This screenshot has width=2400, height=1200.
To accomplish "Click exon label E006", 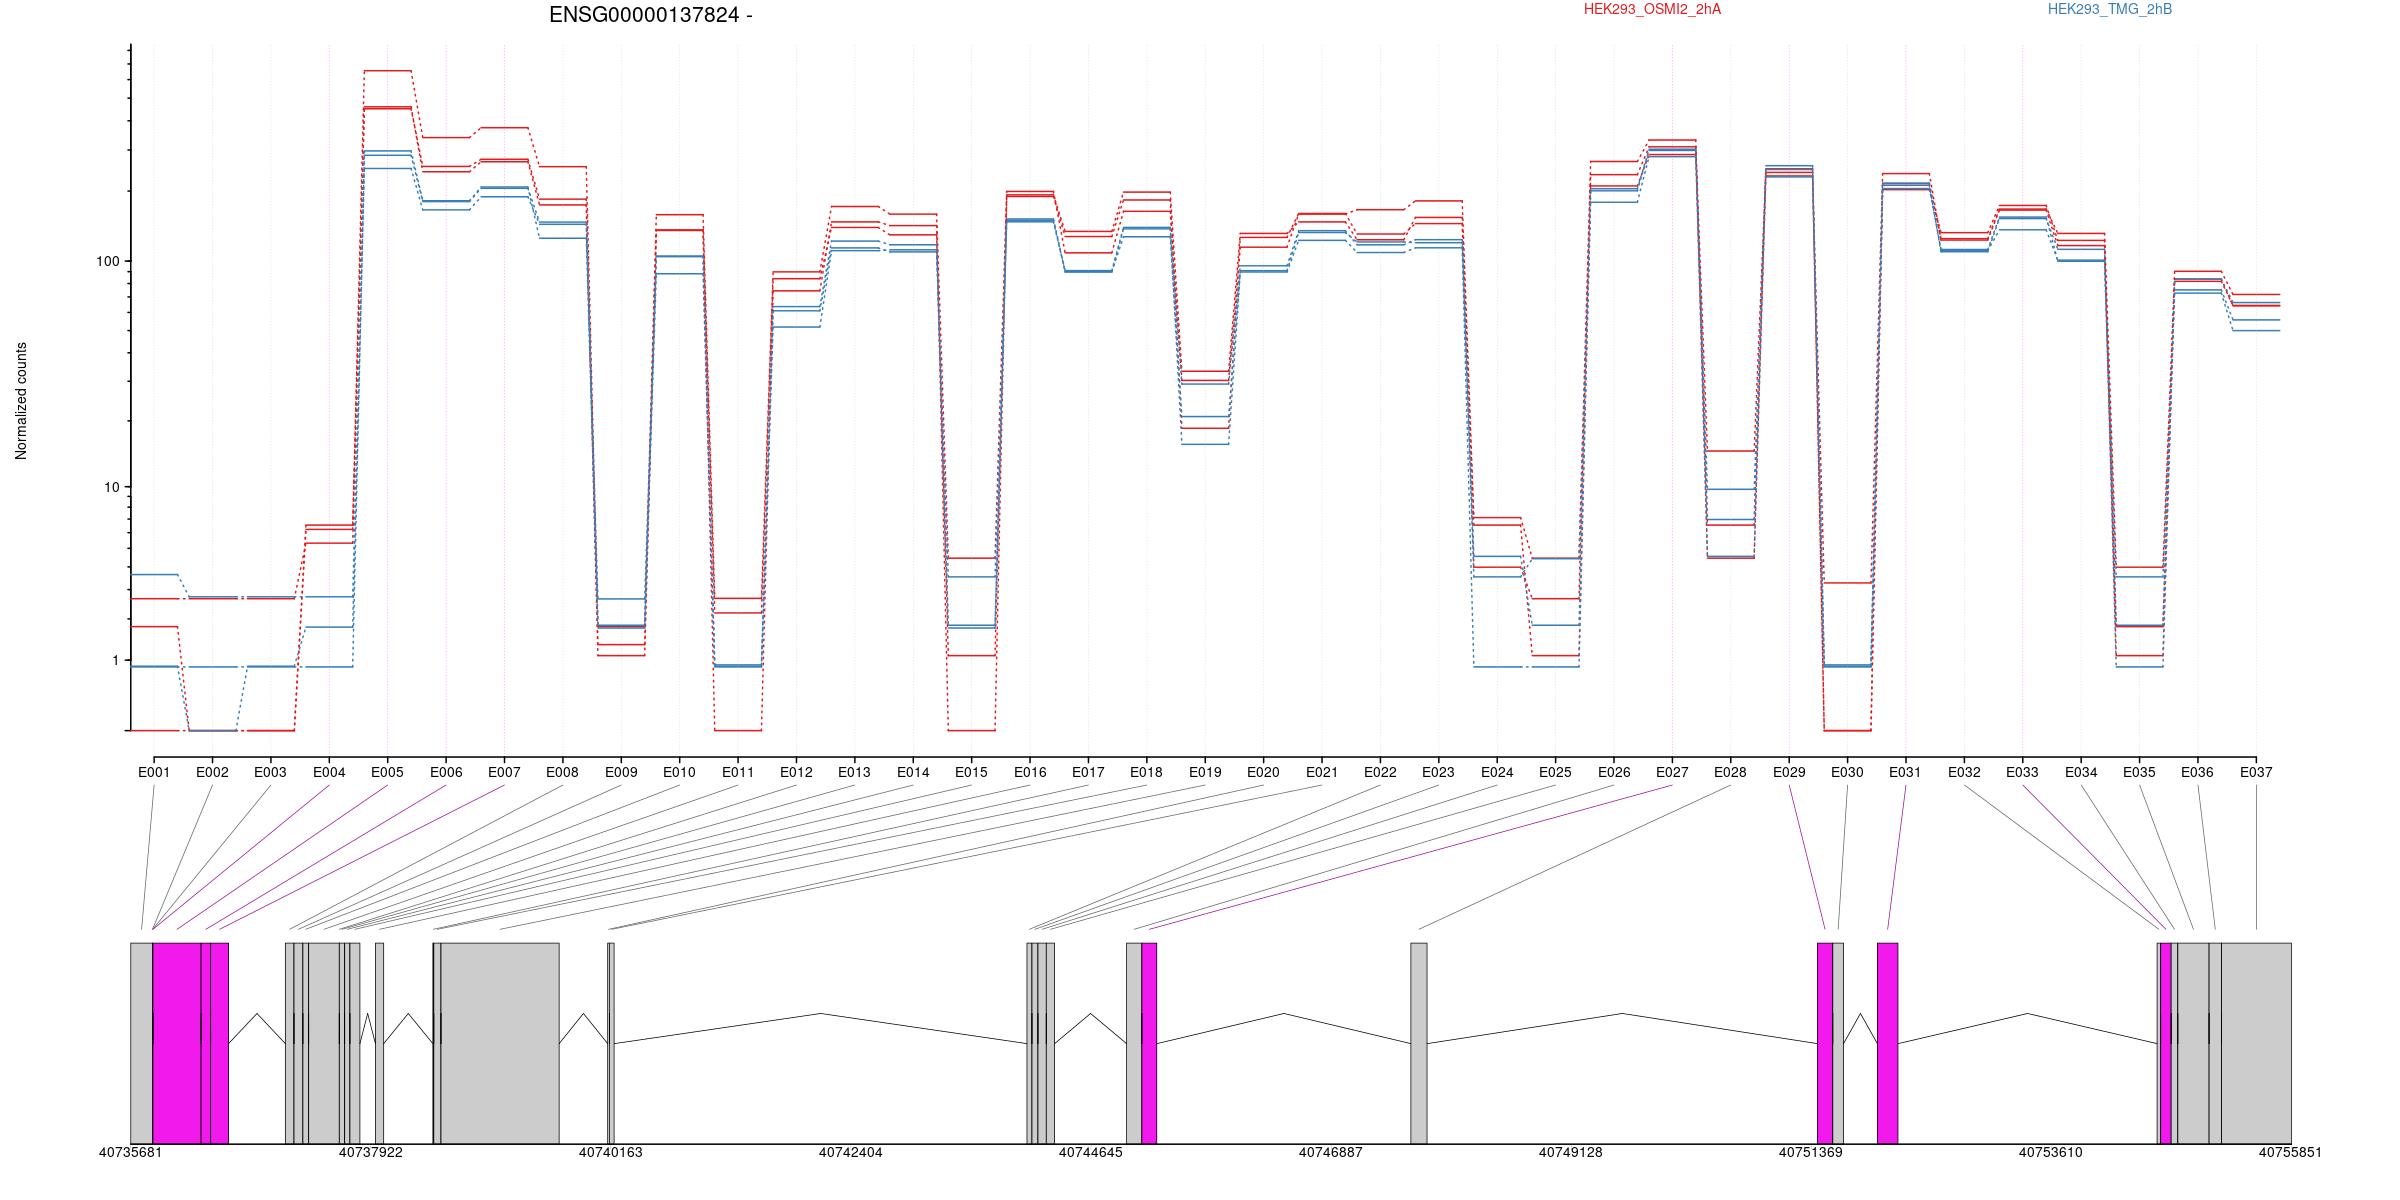I will 446,772.
